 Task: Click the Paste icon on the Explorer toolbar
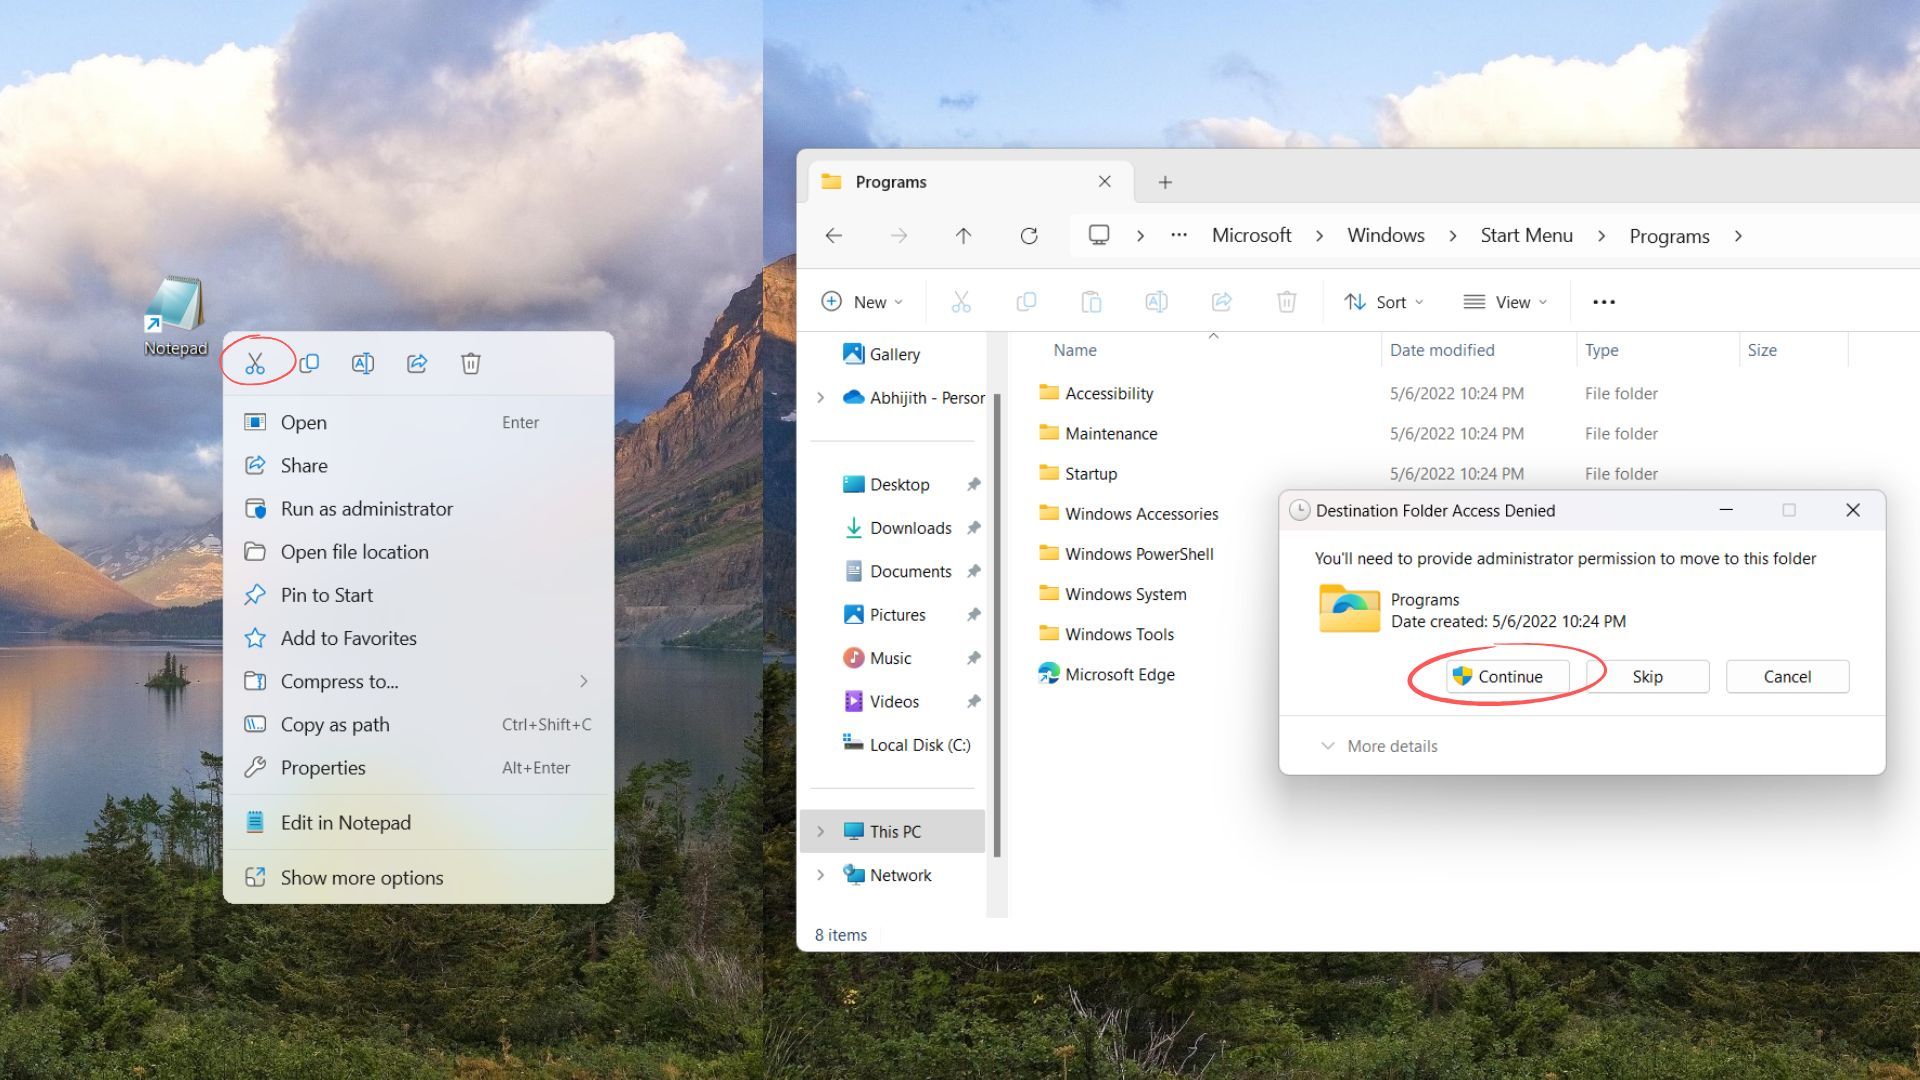(x=1091, y=301)
